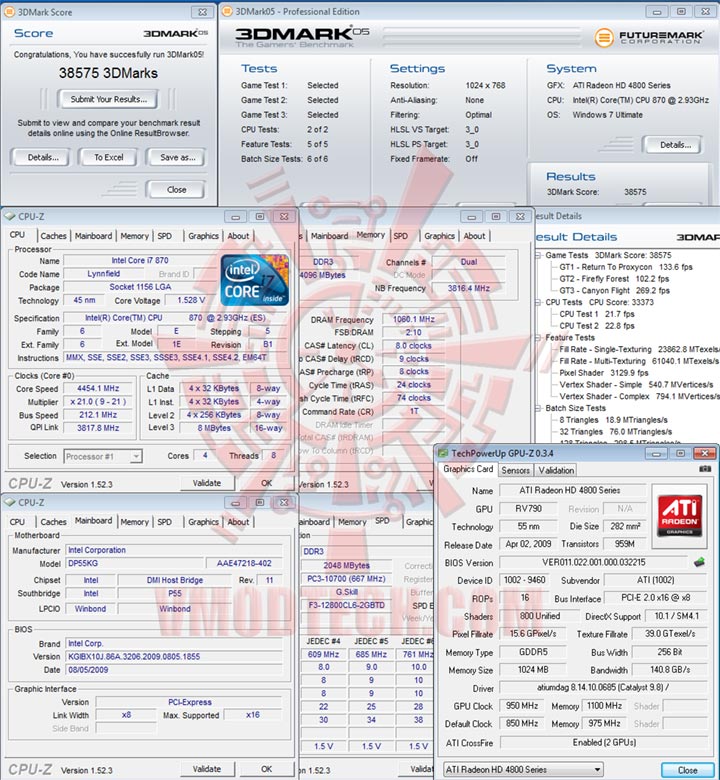This screenshot has height=780, width=720.
Task: Collapse Batch Size Tests tree node
Action: click(538, 408)
